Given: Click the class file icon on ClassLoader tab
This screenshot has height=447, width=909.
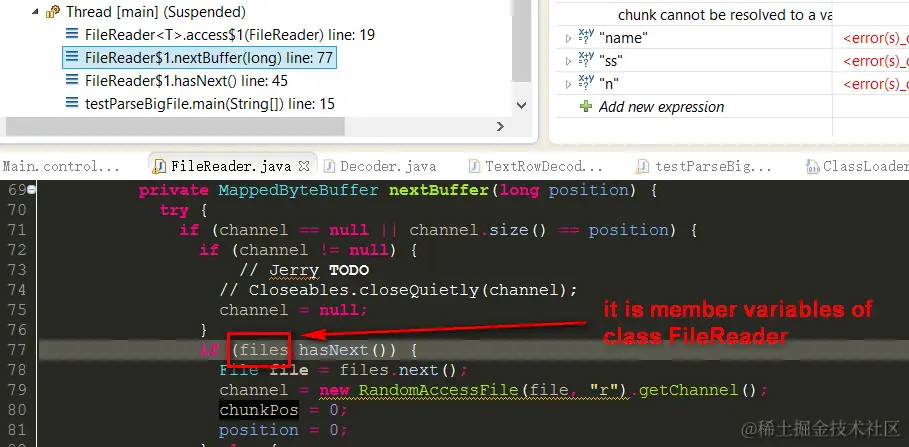Looking at the screenshot, I should coord(813,166).
